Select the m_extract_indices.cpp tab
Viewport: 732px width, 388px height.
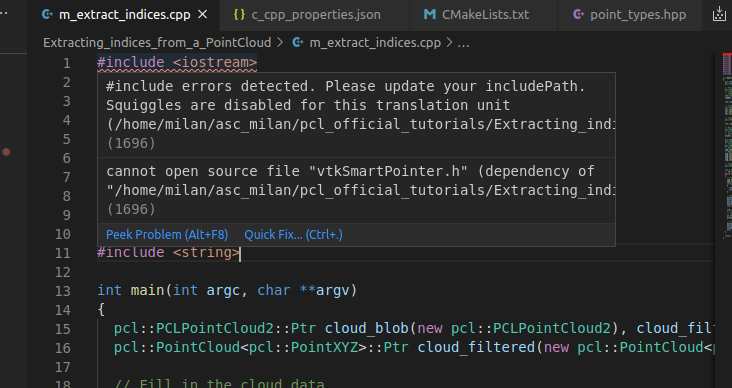click(123, 15)
